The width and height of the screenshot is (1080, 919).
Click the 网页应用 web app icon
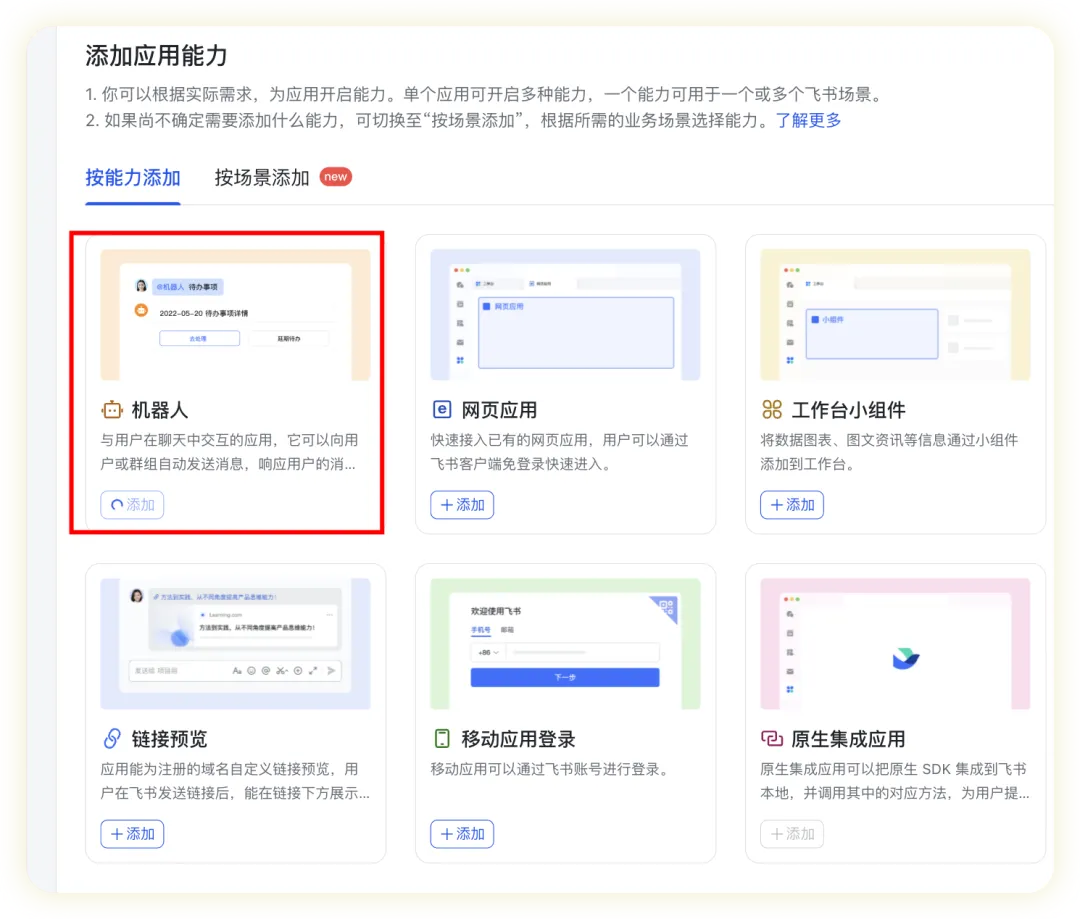(x=442, y=410)
